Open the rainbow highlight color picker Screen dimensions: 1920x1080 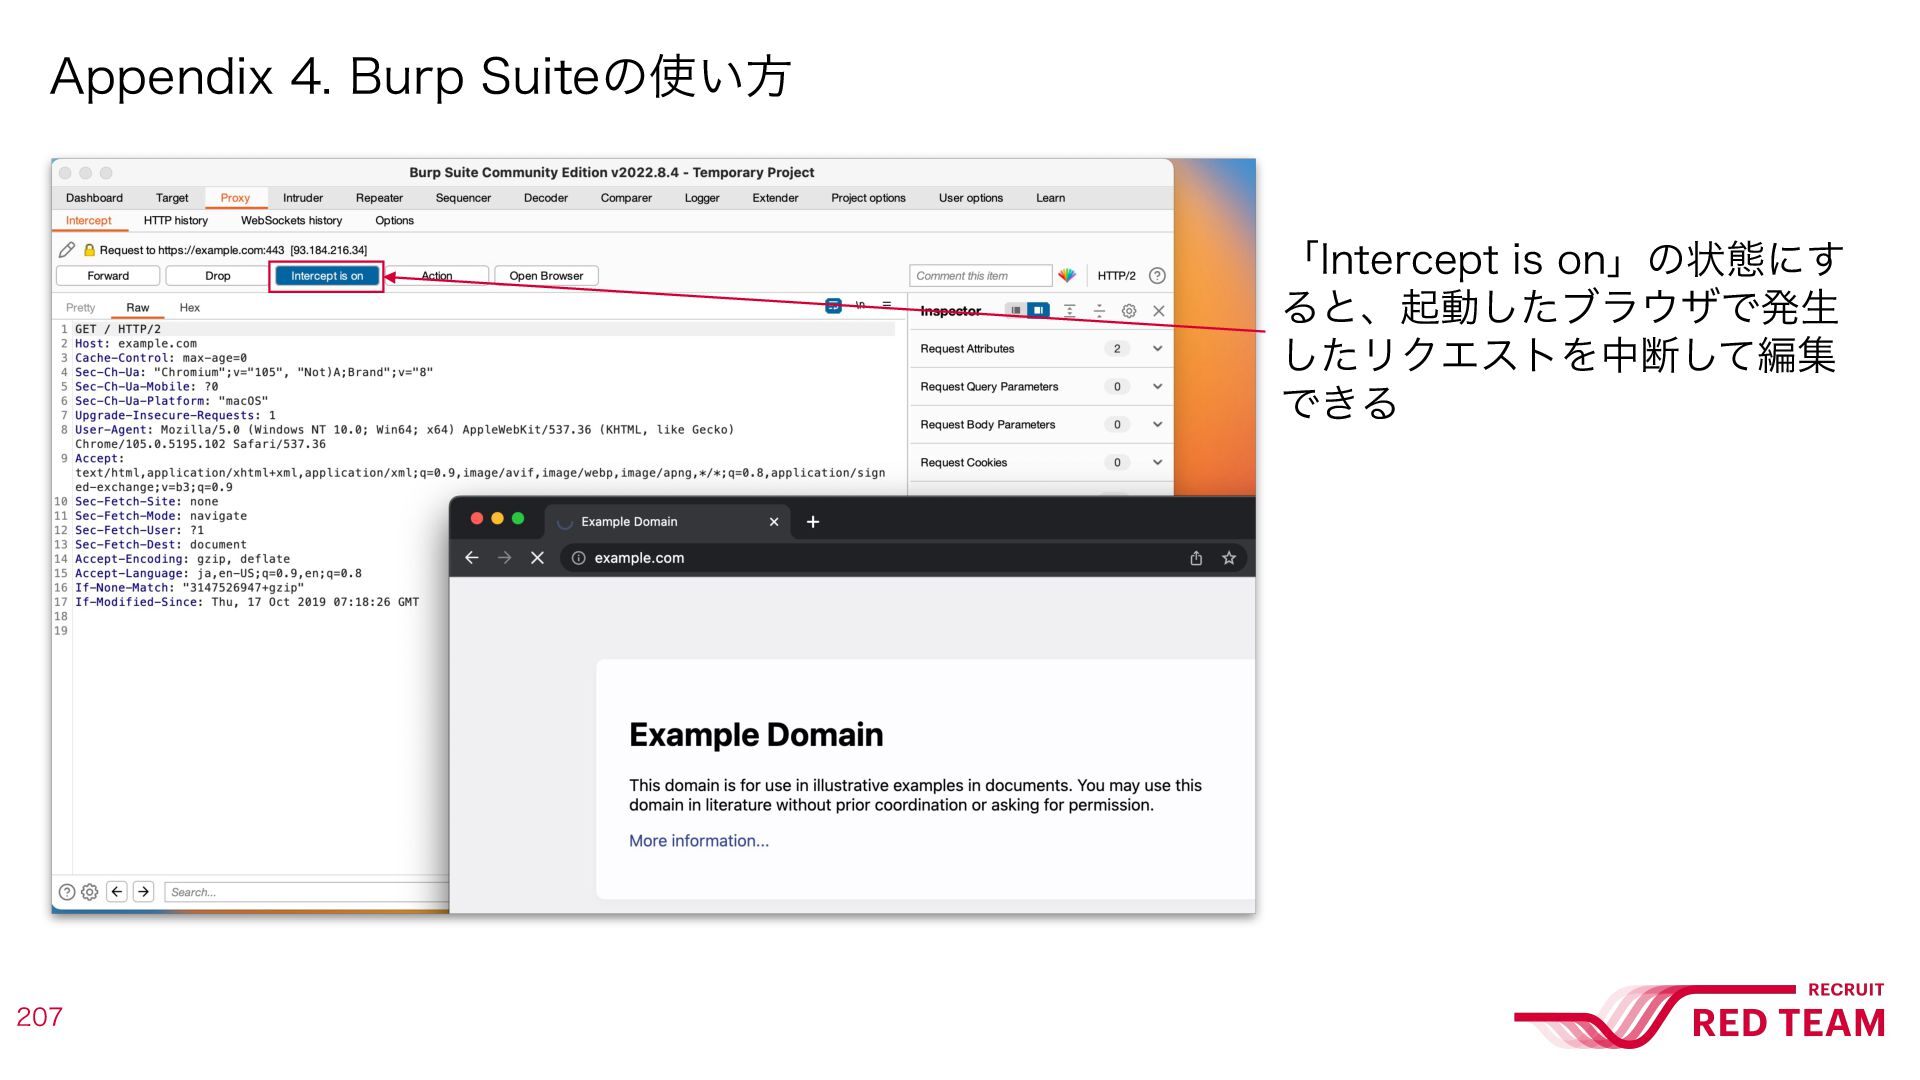click(x=1067, y=276)
